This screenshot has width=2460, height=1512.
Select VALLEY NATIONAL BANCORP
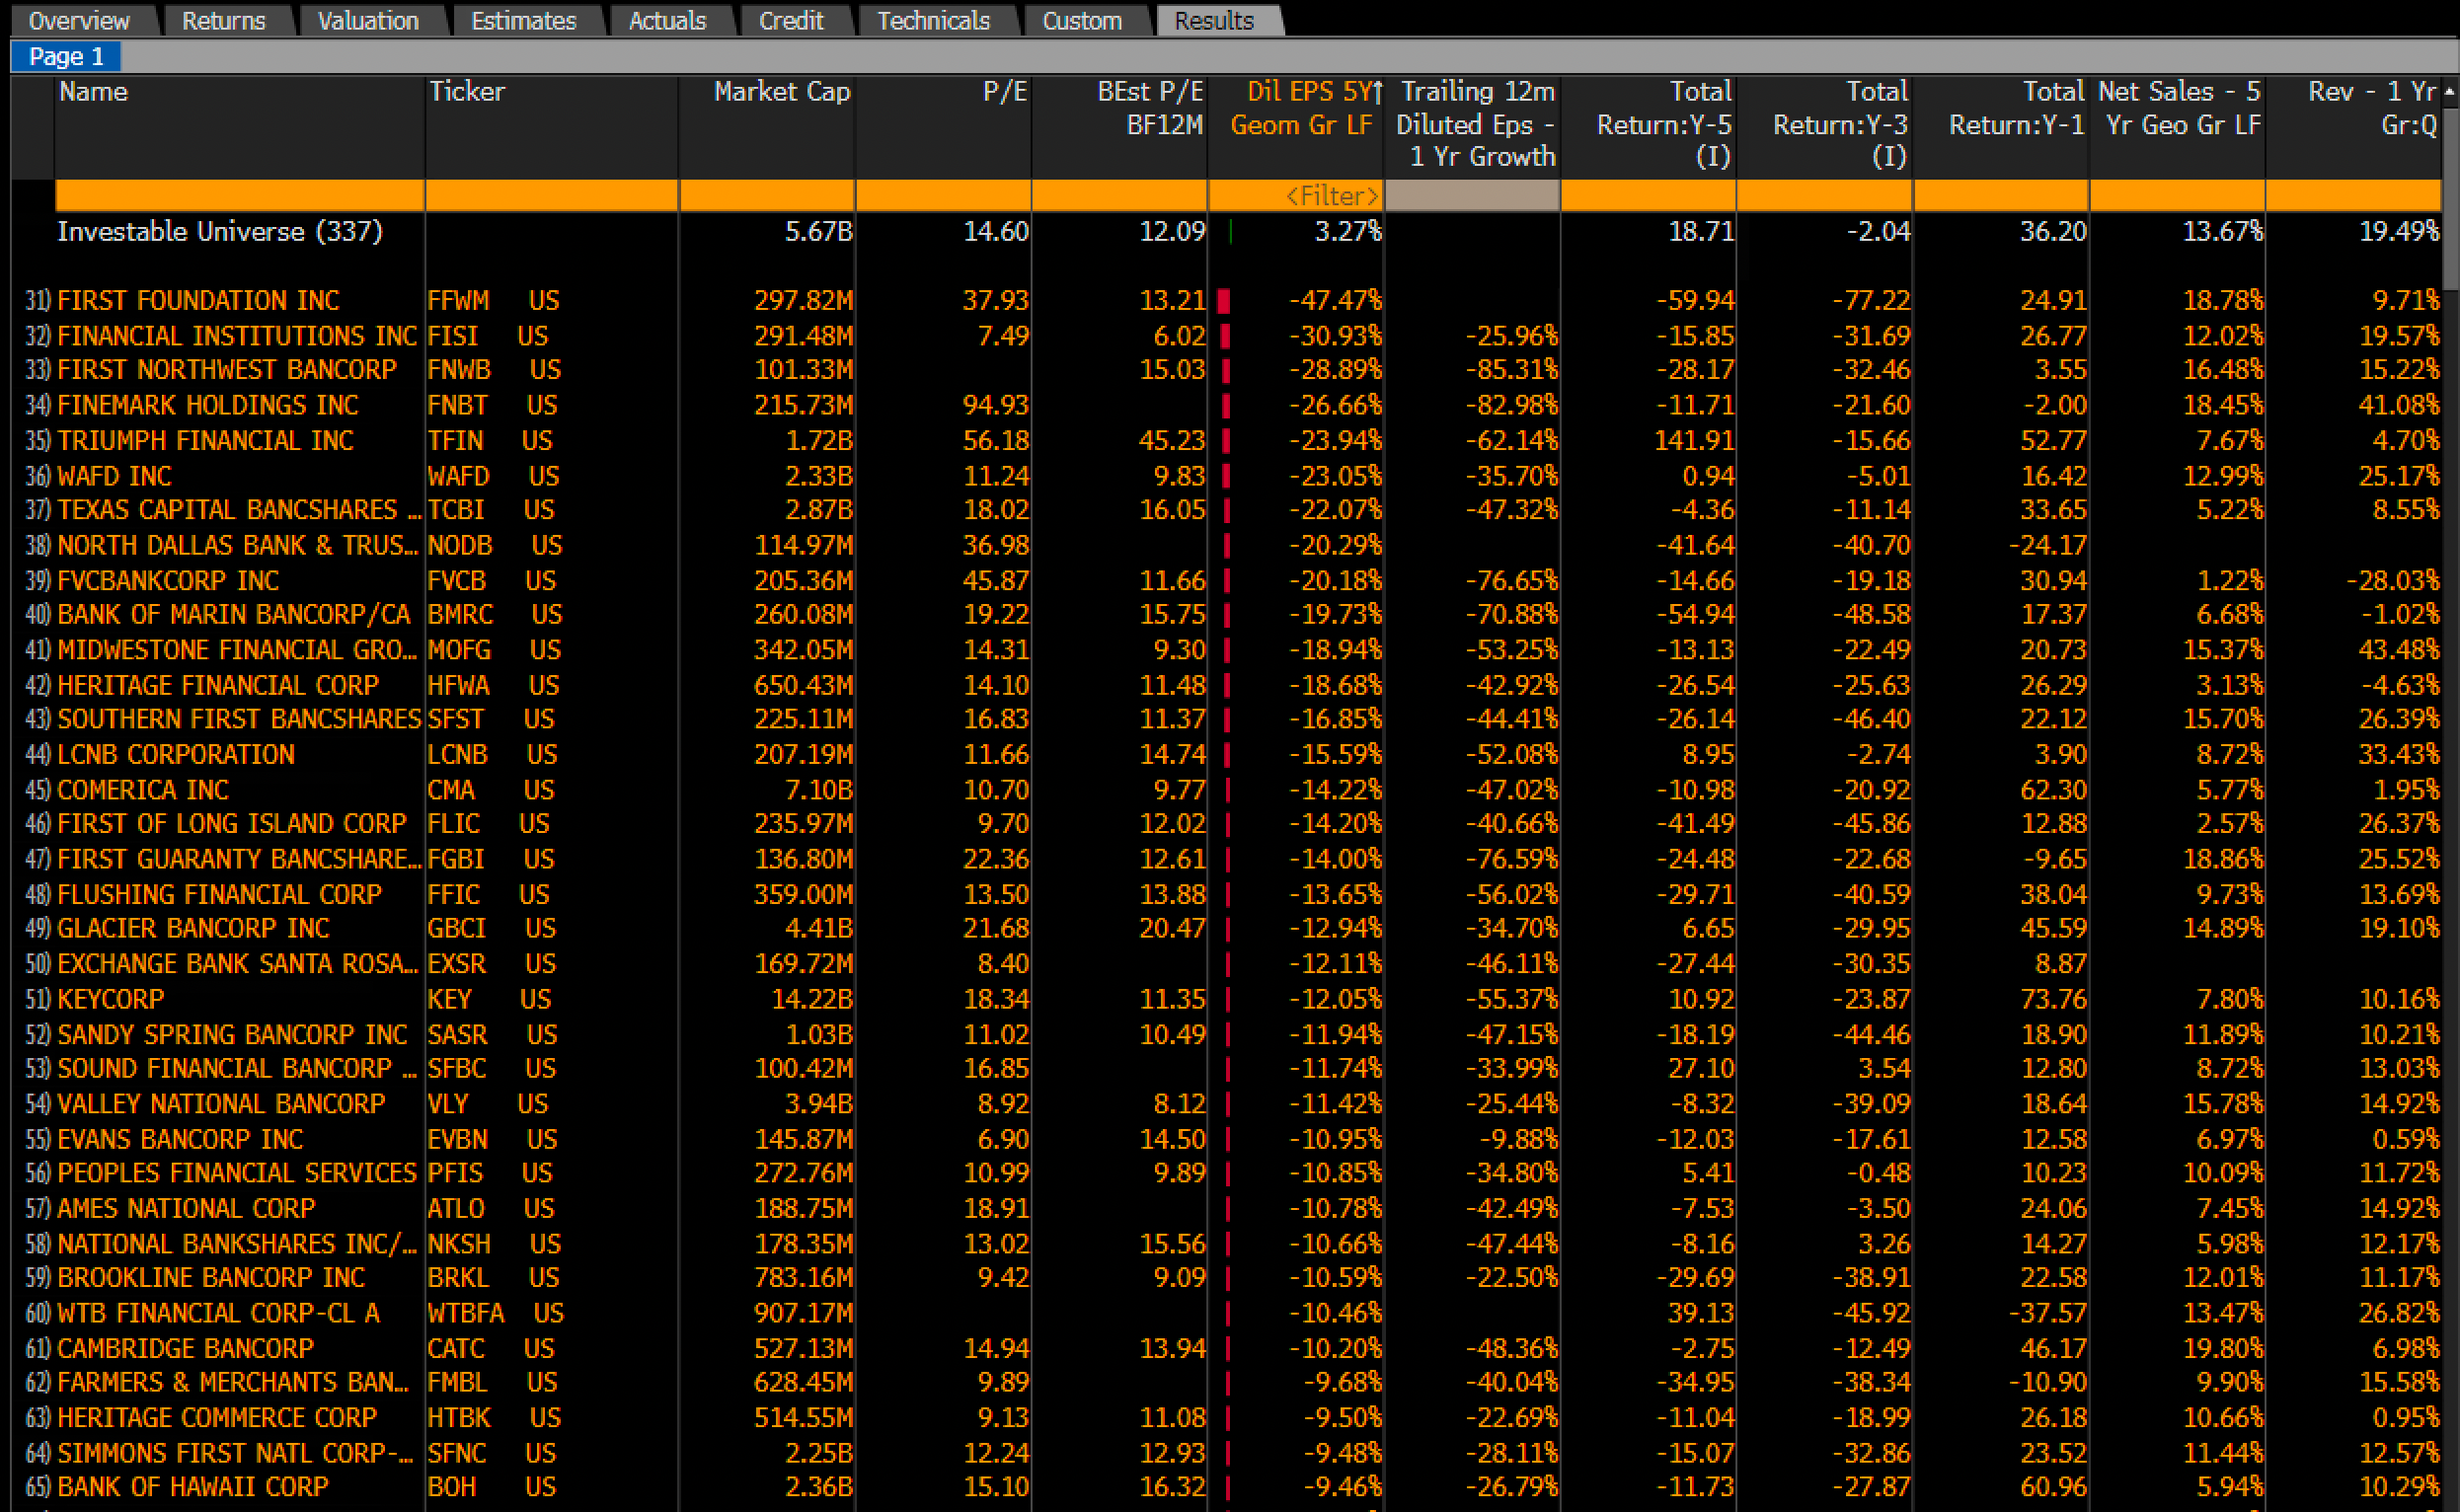point(221,1104)
